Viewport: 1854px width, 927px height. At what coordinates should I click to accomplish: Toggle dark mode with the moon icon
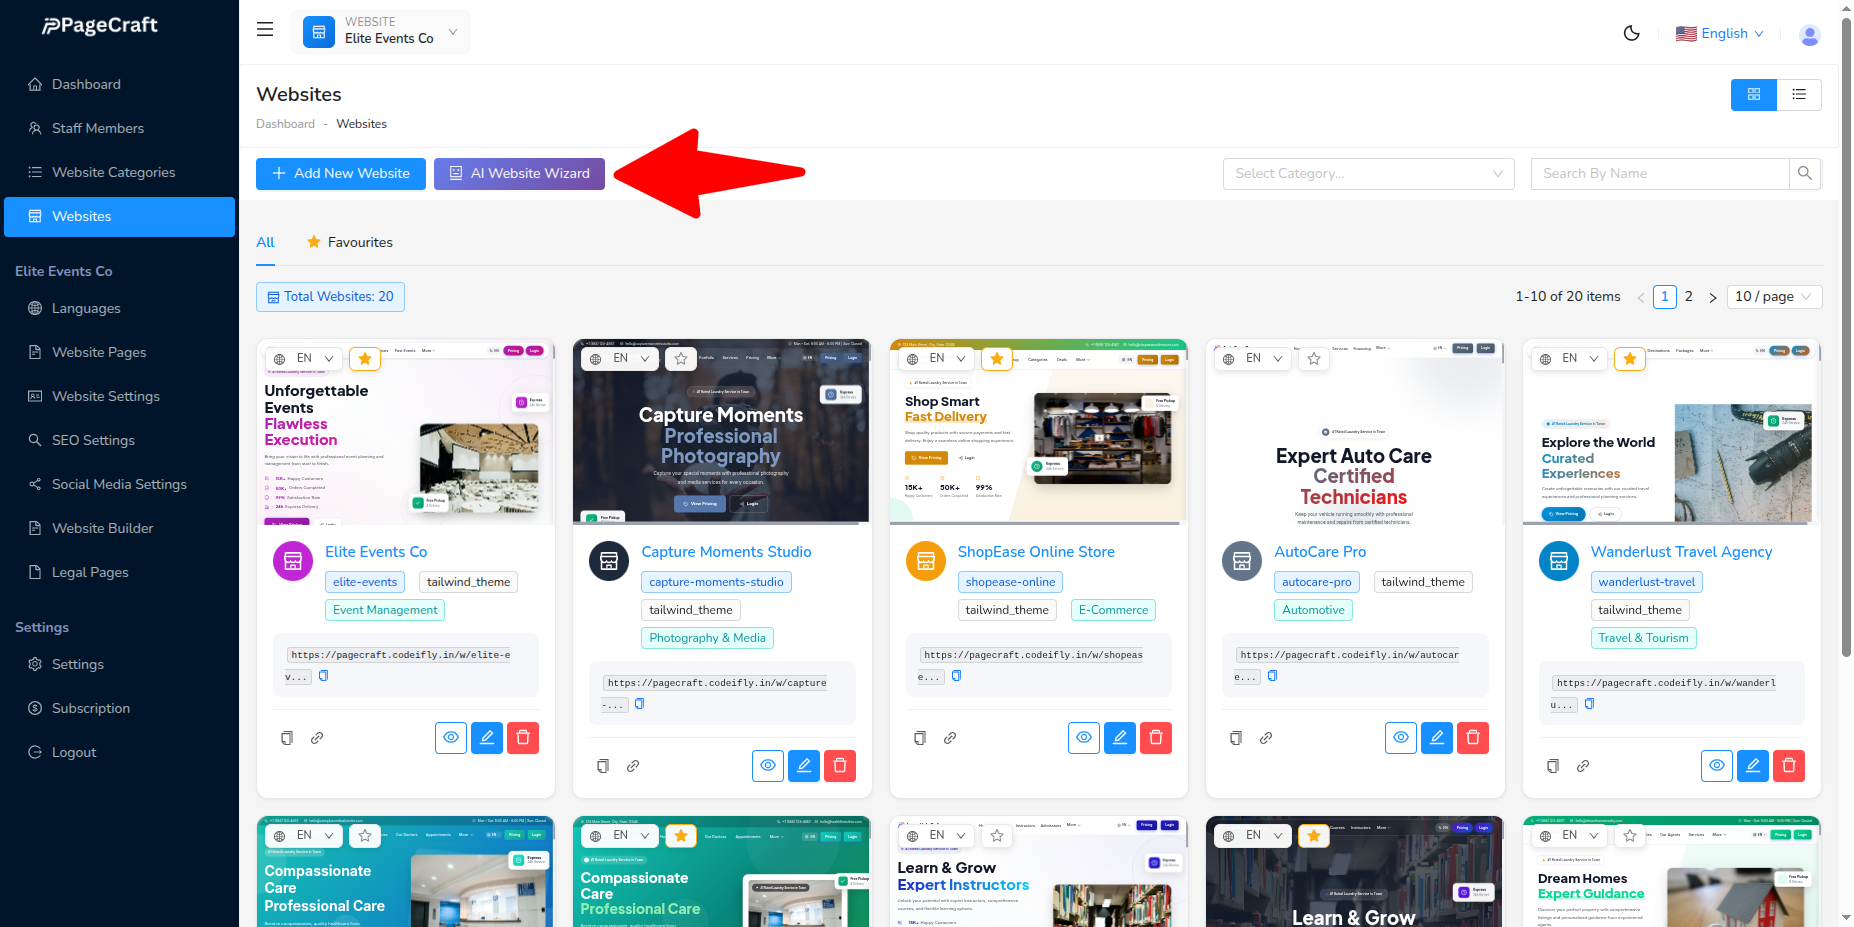(x=1631, y=33)
